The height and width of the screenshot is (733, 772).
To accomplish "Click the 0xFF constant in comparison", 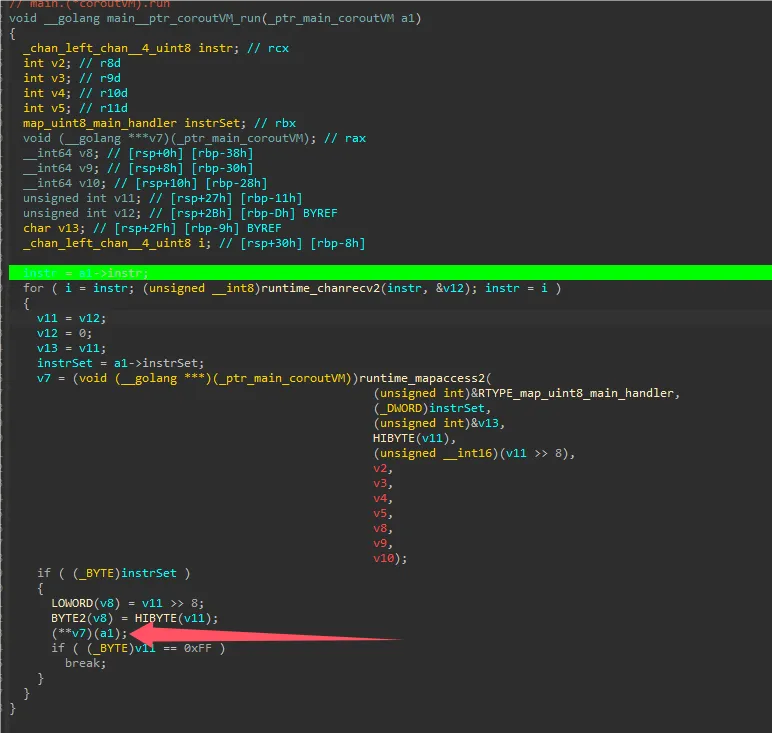I will pyautogui.click(x=197, y=648).
